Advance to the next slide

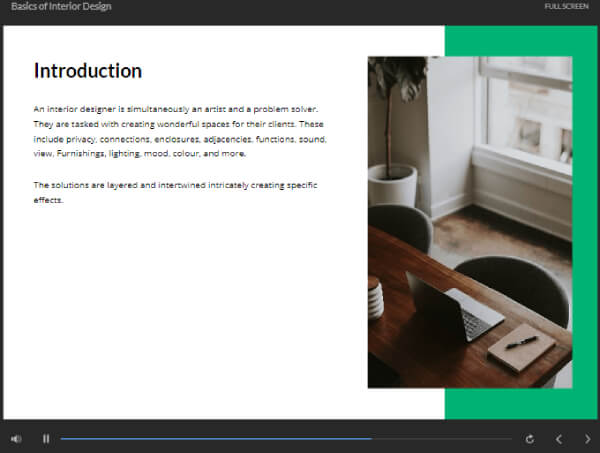pyautogui.click(x=587, y=438)
